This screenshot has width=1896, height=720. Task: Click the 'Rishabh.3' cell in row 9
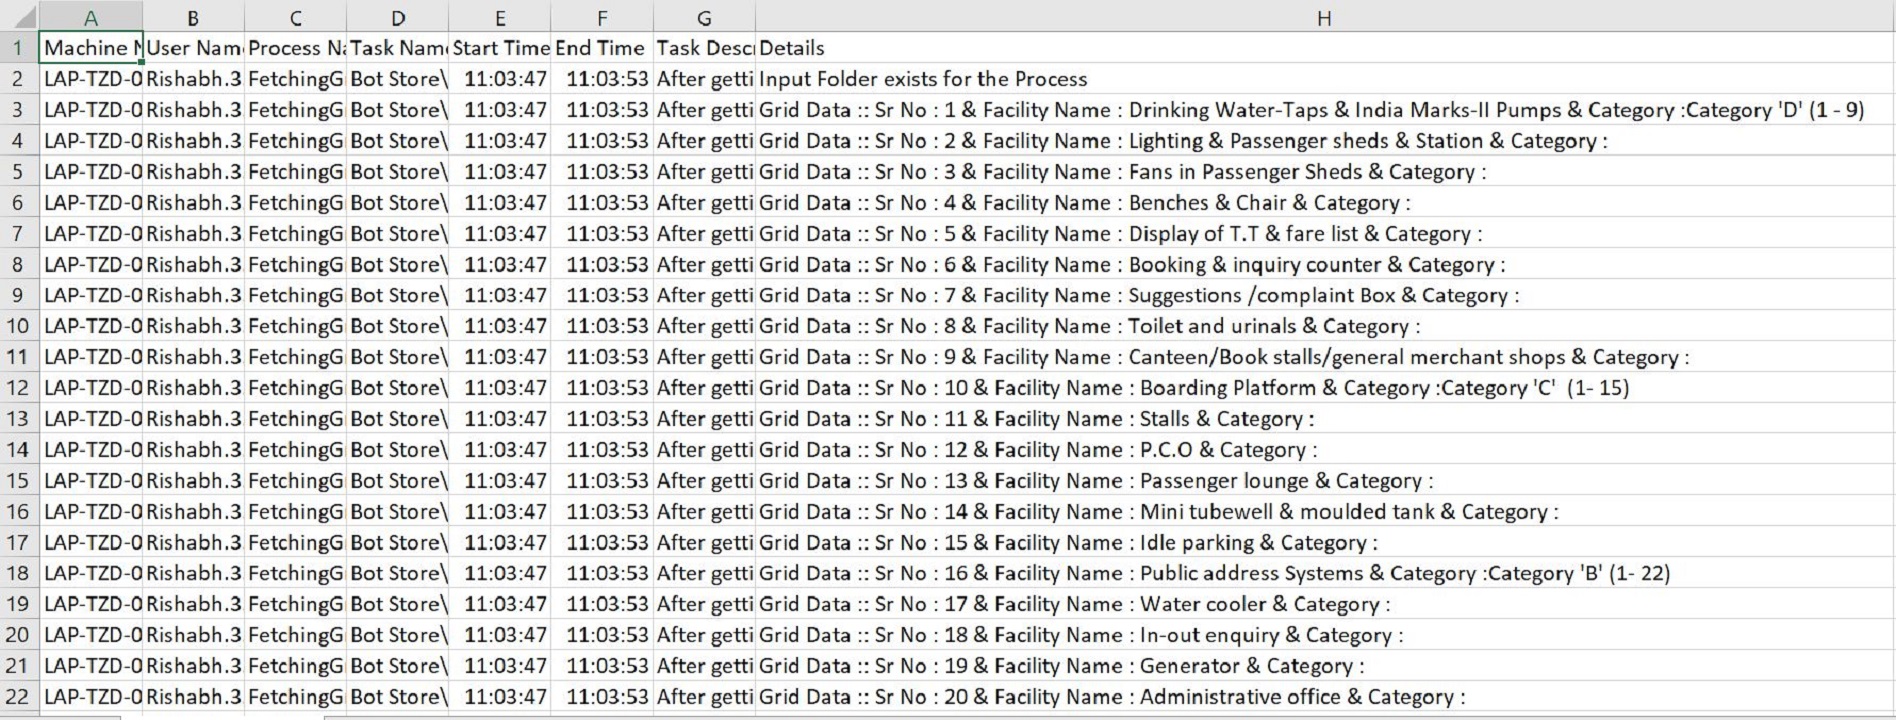click(193, 295)
